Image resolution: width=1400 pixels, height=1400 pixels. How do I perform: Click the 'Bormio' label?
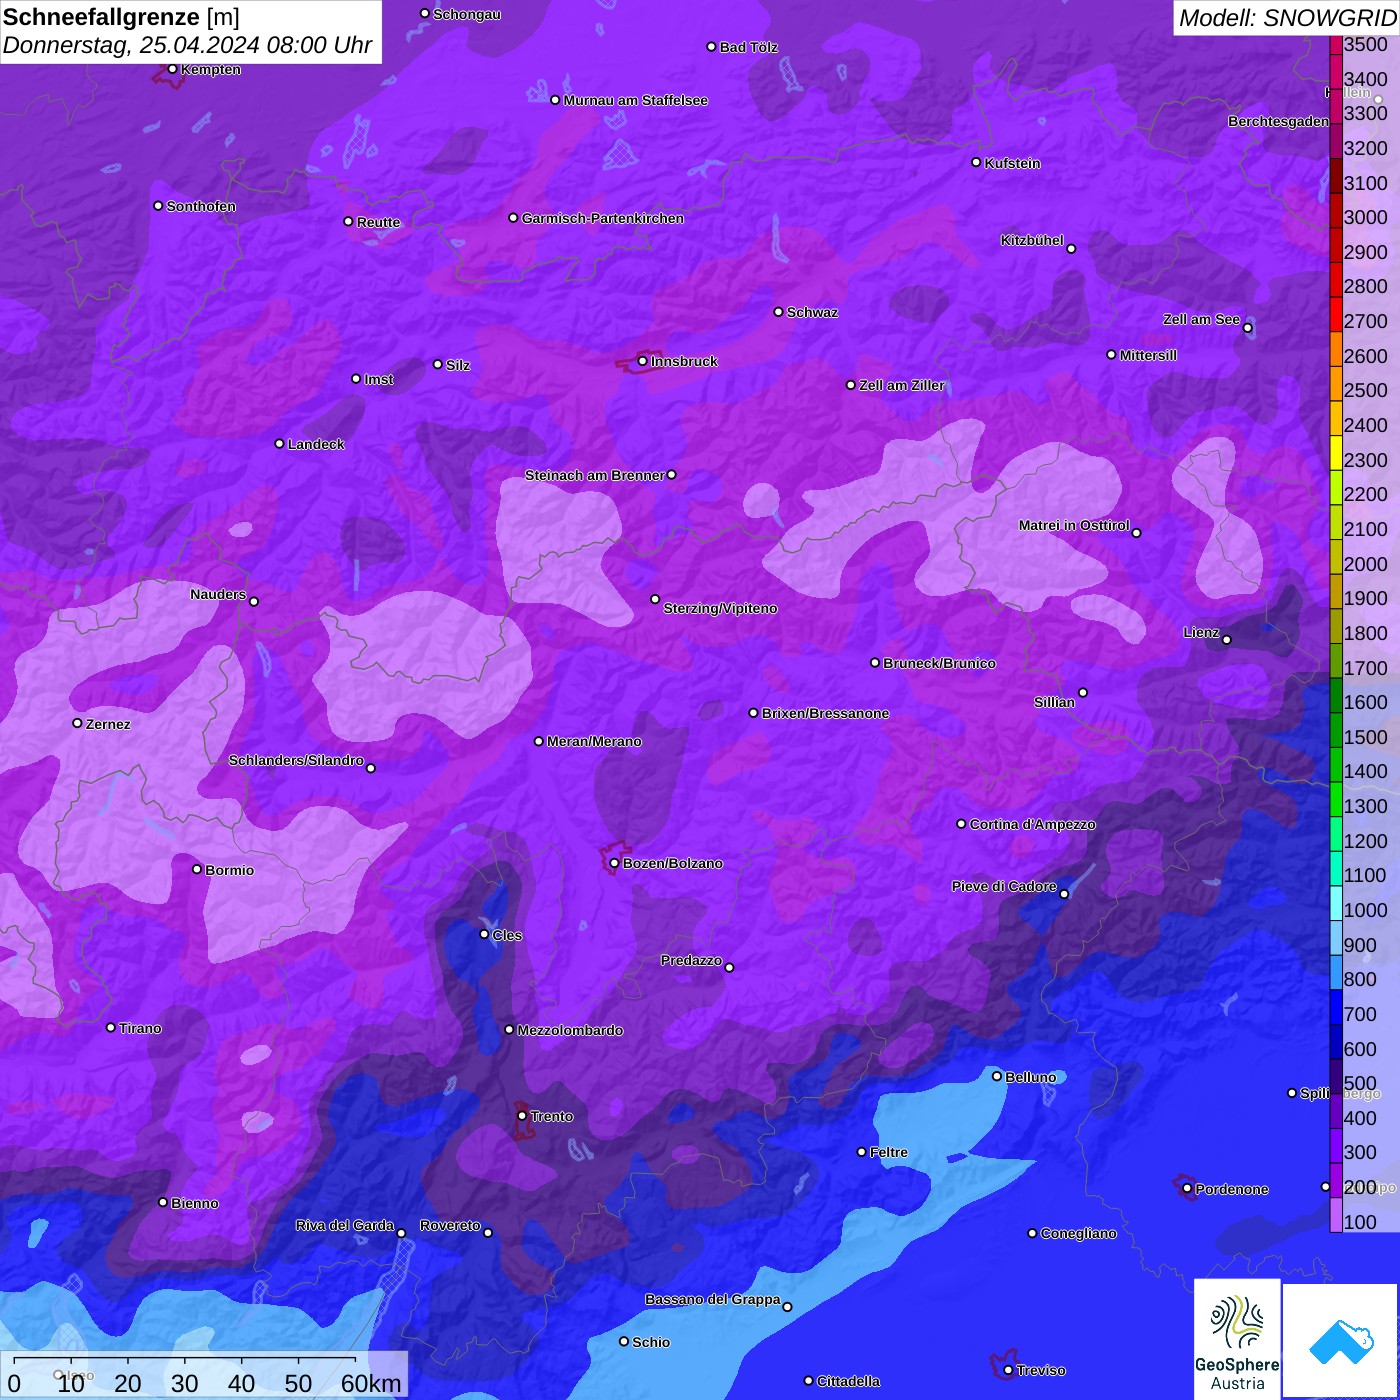tap(229, 870)
